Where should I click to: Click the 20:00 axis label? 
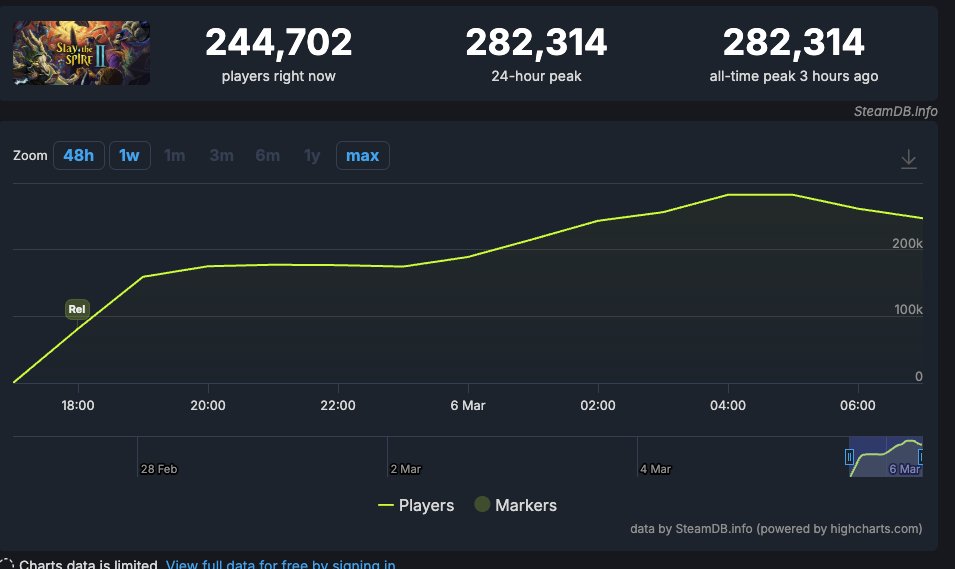[x=208, y=405]
